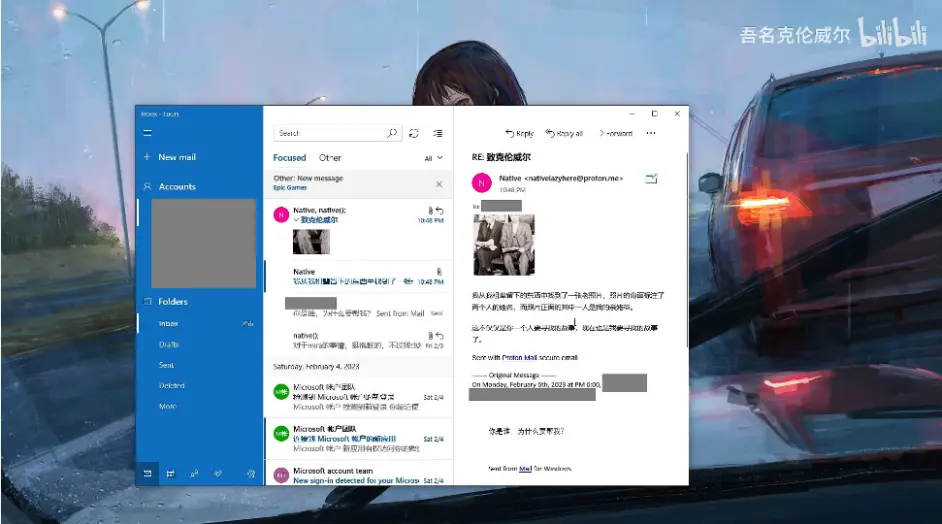
Task: Dismiss the Epic Games new message notification
Action: pyautogui.click(x=439, y=184)
